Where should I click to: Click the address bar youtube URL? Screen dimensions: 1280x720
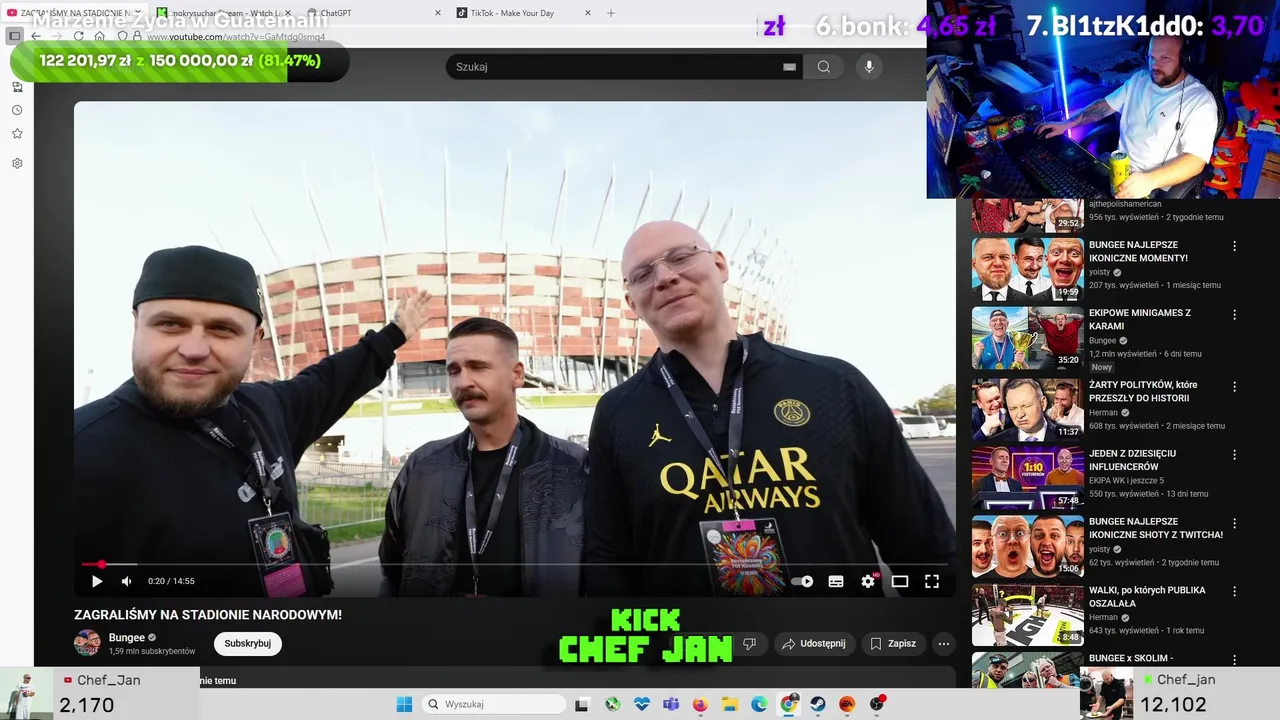pyautogui.click(x=236, y=37)
